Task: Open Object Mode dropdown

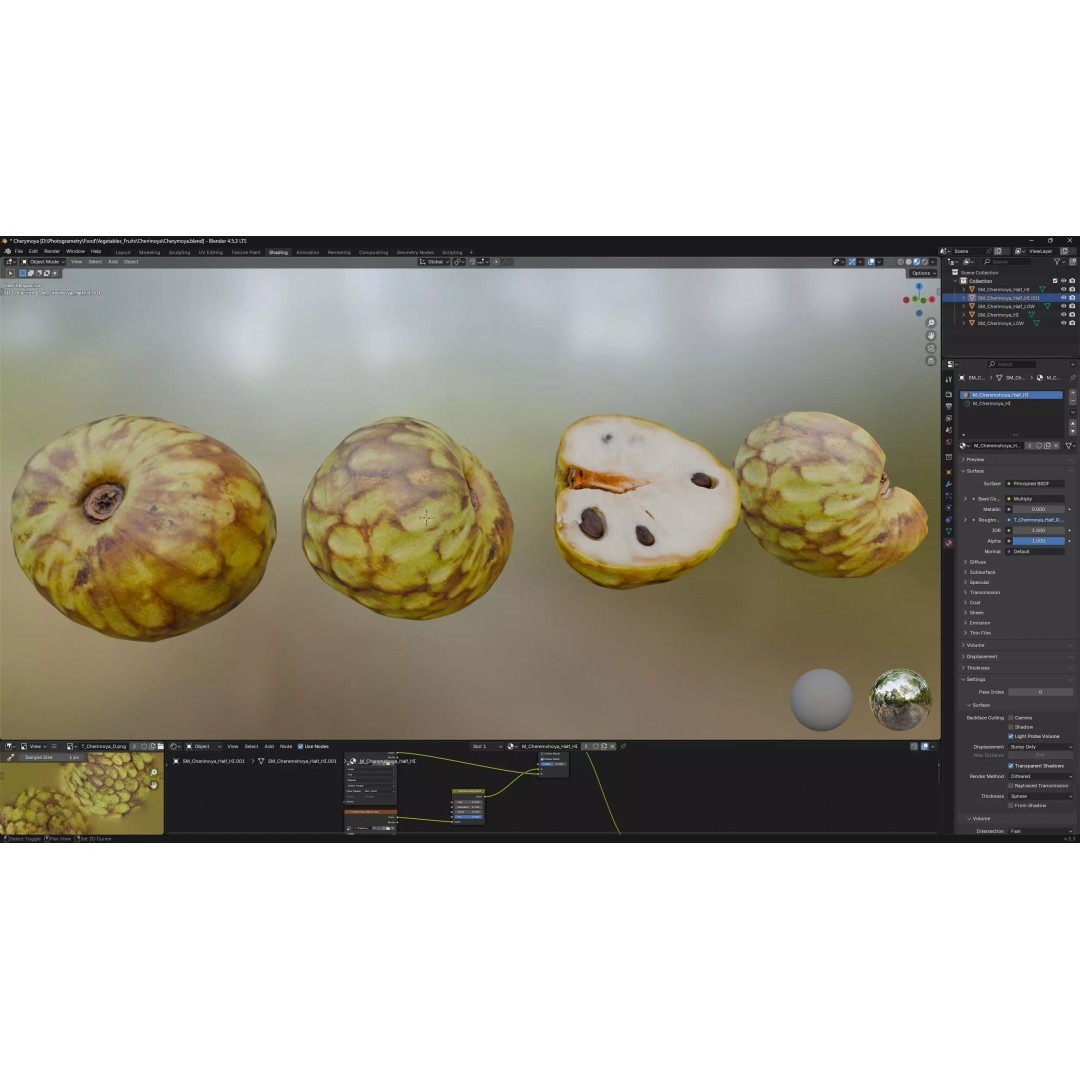Action: [x=43, y=262]
